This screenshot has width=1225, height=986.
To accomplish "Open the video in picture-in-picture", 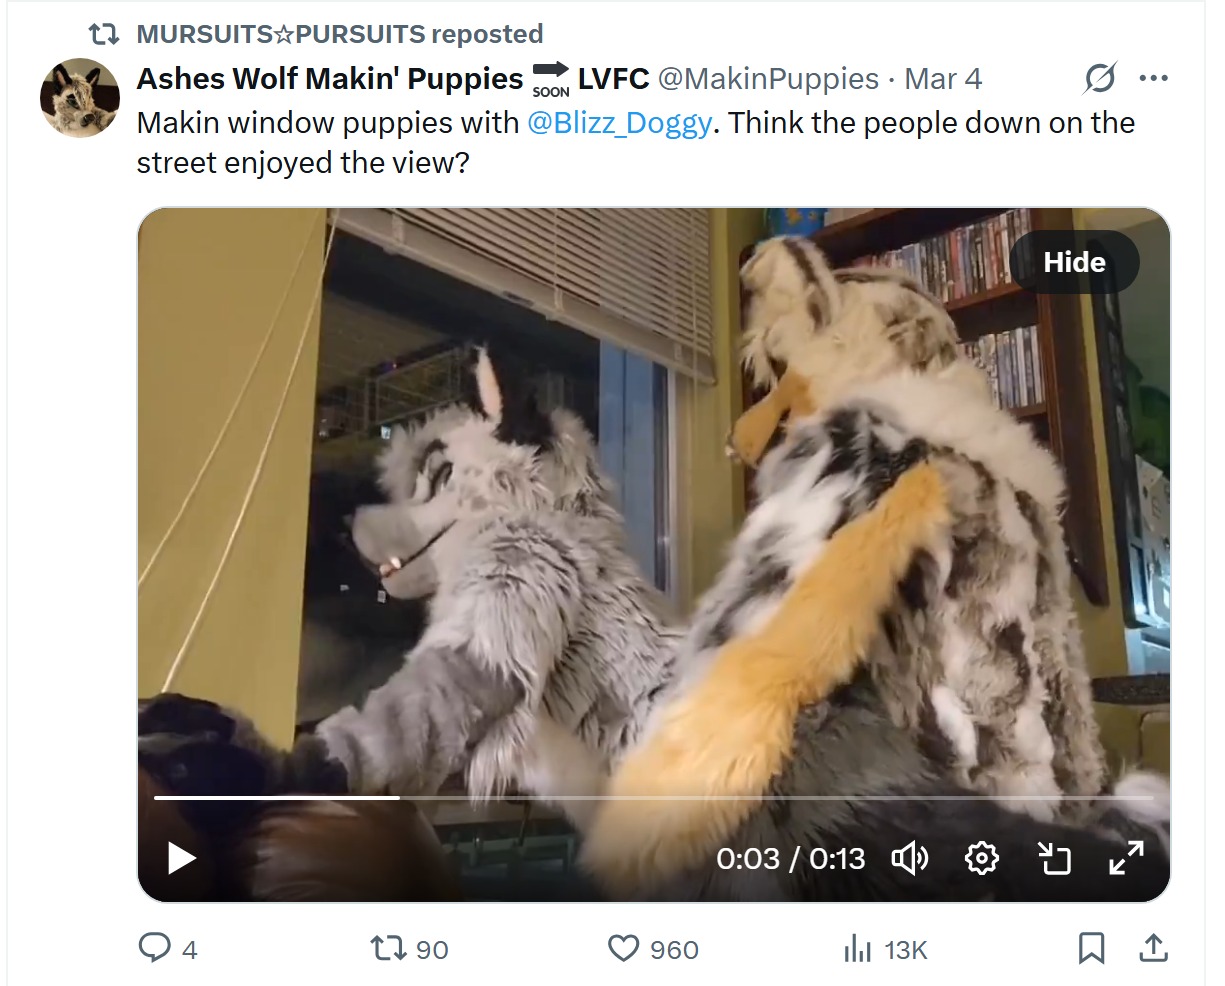I will click(x=1054, y=858).
